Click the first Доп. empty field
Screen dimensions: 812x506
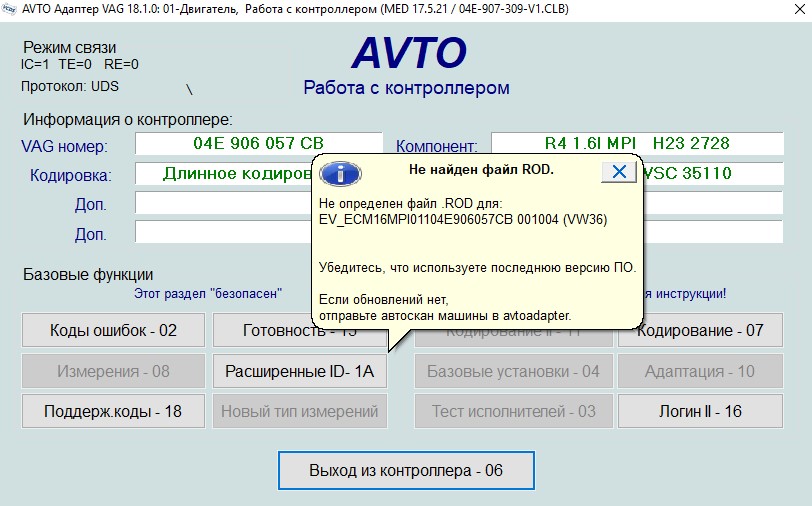[224, 203]
